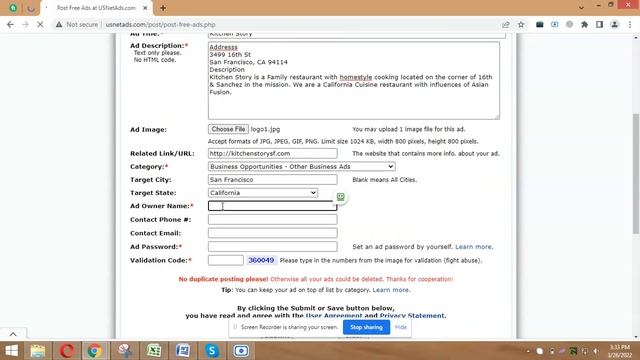Open the Opera browser from the taskbar
640x360 pixels.
pos(67,351)
